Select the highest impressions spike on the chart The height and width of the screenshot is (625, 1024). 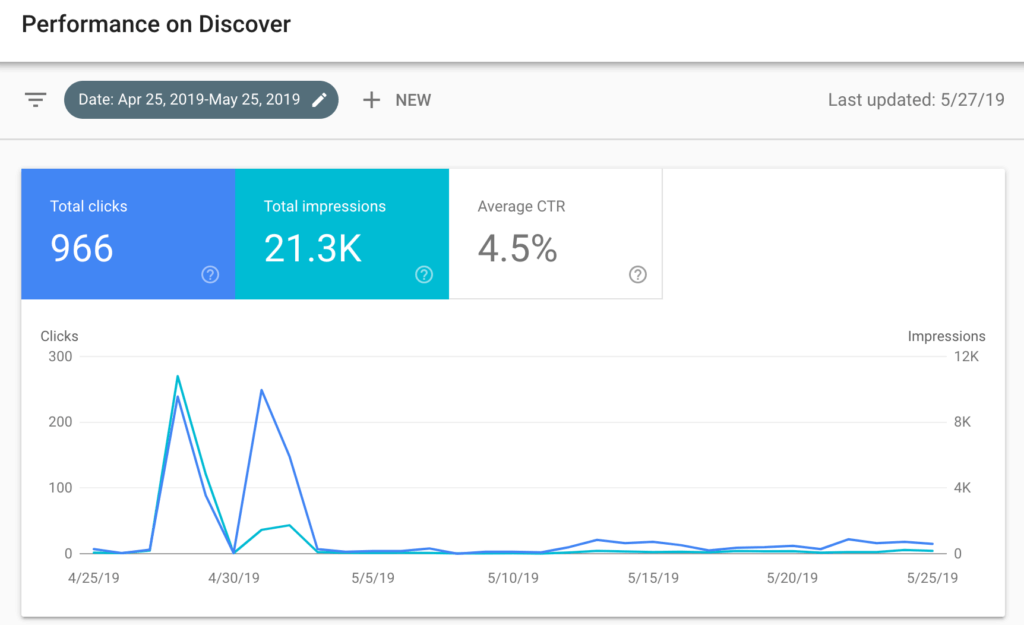[177, 377]
